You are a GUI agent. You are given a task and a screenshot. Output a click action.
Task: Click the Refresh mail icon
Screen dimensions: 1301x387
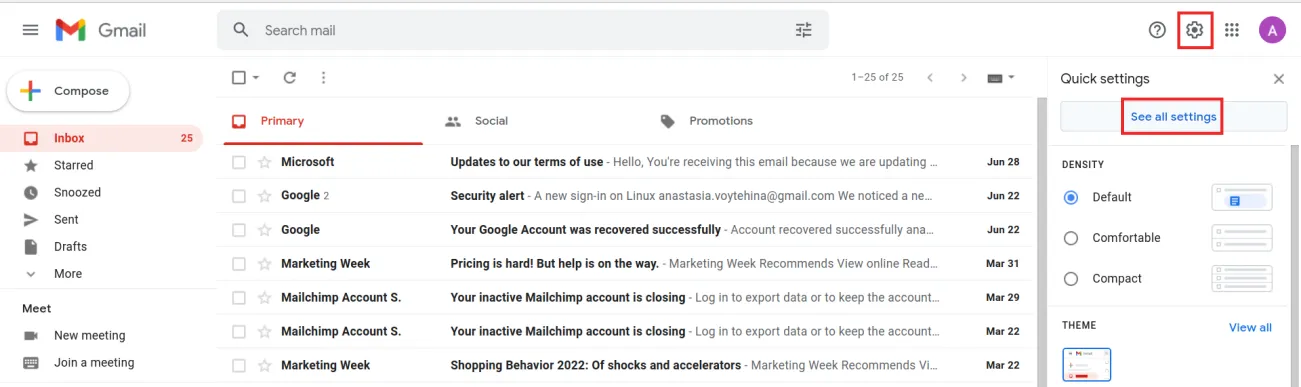pyautogui.click(x=290, y=77)
